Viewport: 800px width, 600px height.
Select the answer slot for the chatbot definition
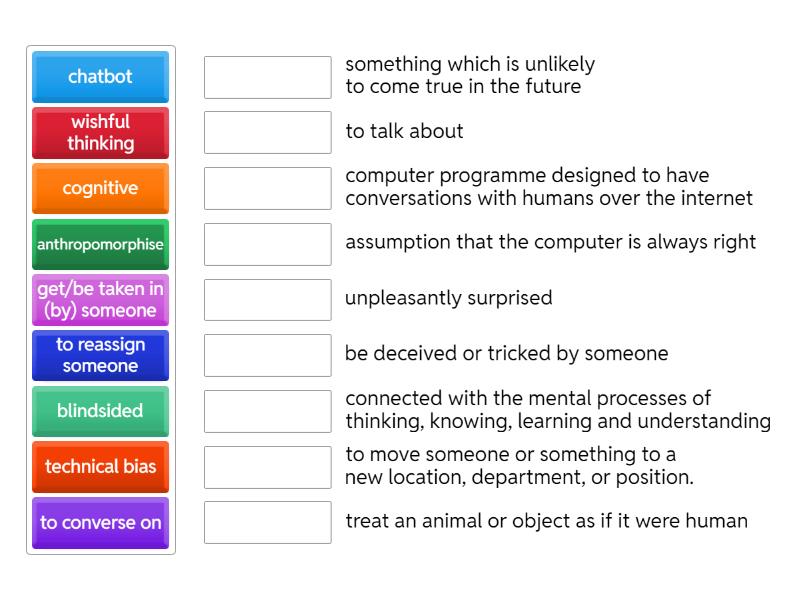[266, 187]
